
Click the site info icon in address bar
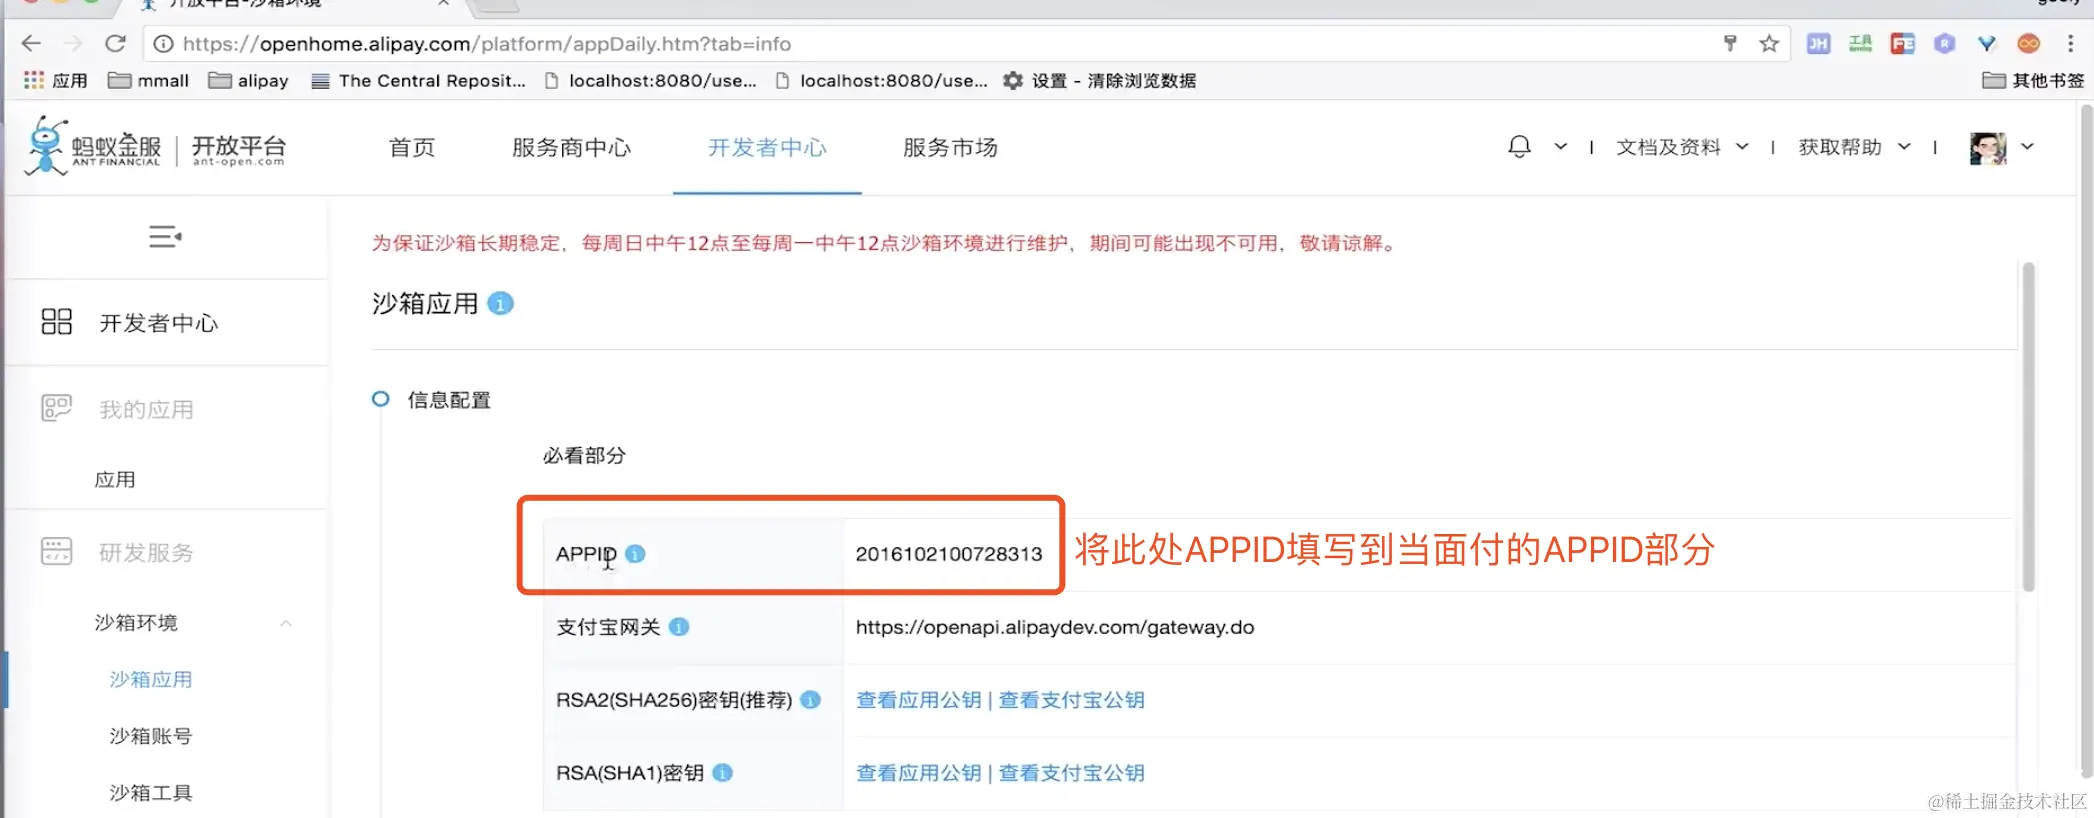point(163,44)
